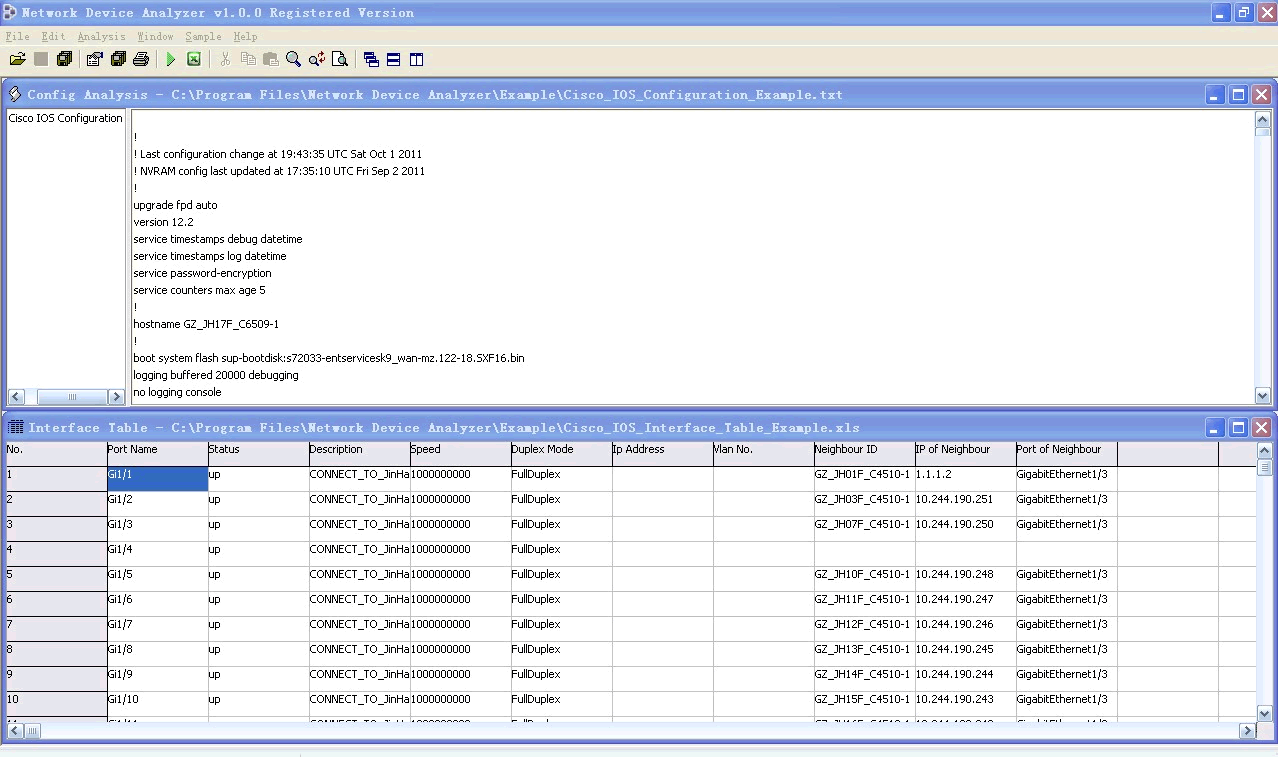Click the Find and Replace icon
The image size is (1278, 757).
point(317,60)
